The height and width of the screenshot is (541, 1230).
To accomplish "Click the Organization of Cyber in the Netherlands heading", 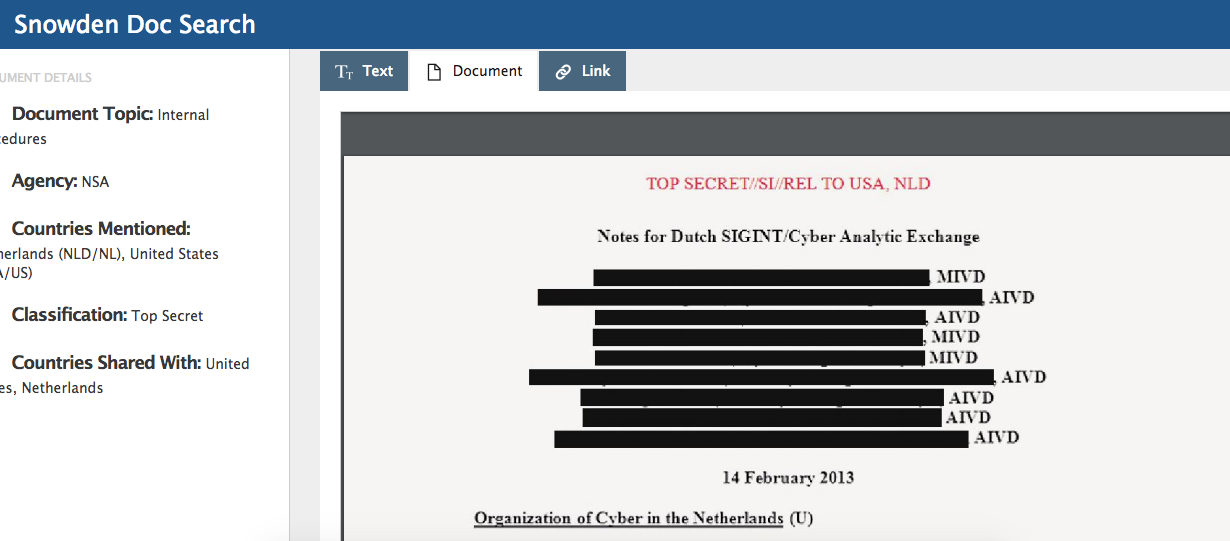I will [628, 518].
